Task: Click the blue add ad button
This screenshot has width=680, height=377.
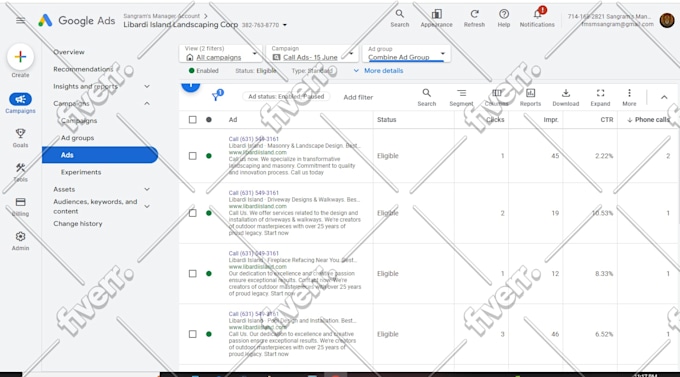Action: pos(190,86)
